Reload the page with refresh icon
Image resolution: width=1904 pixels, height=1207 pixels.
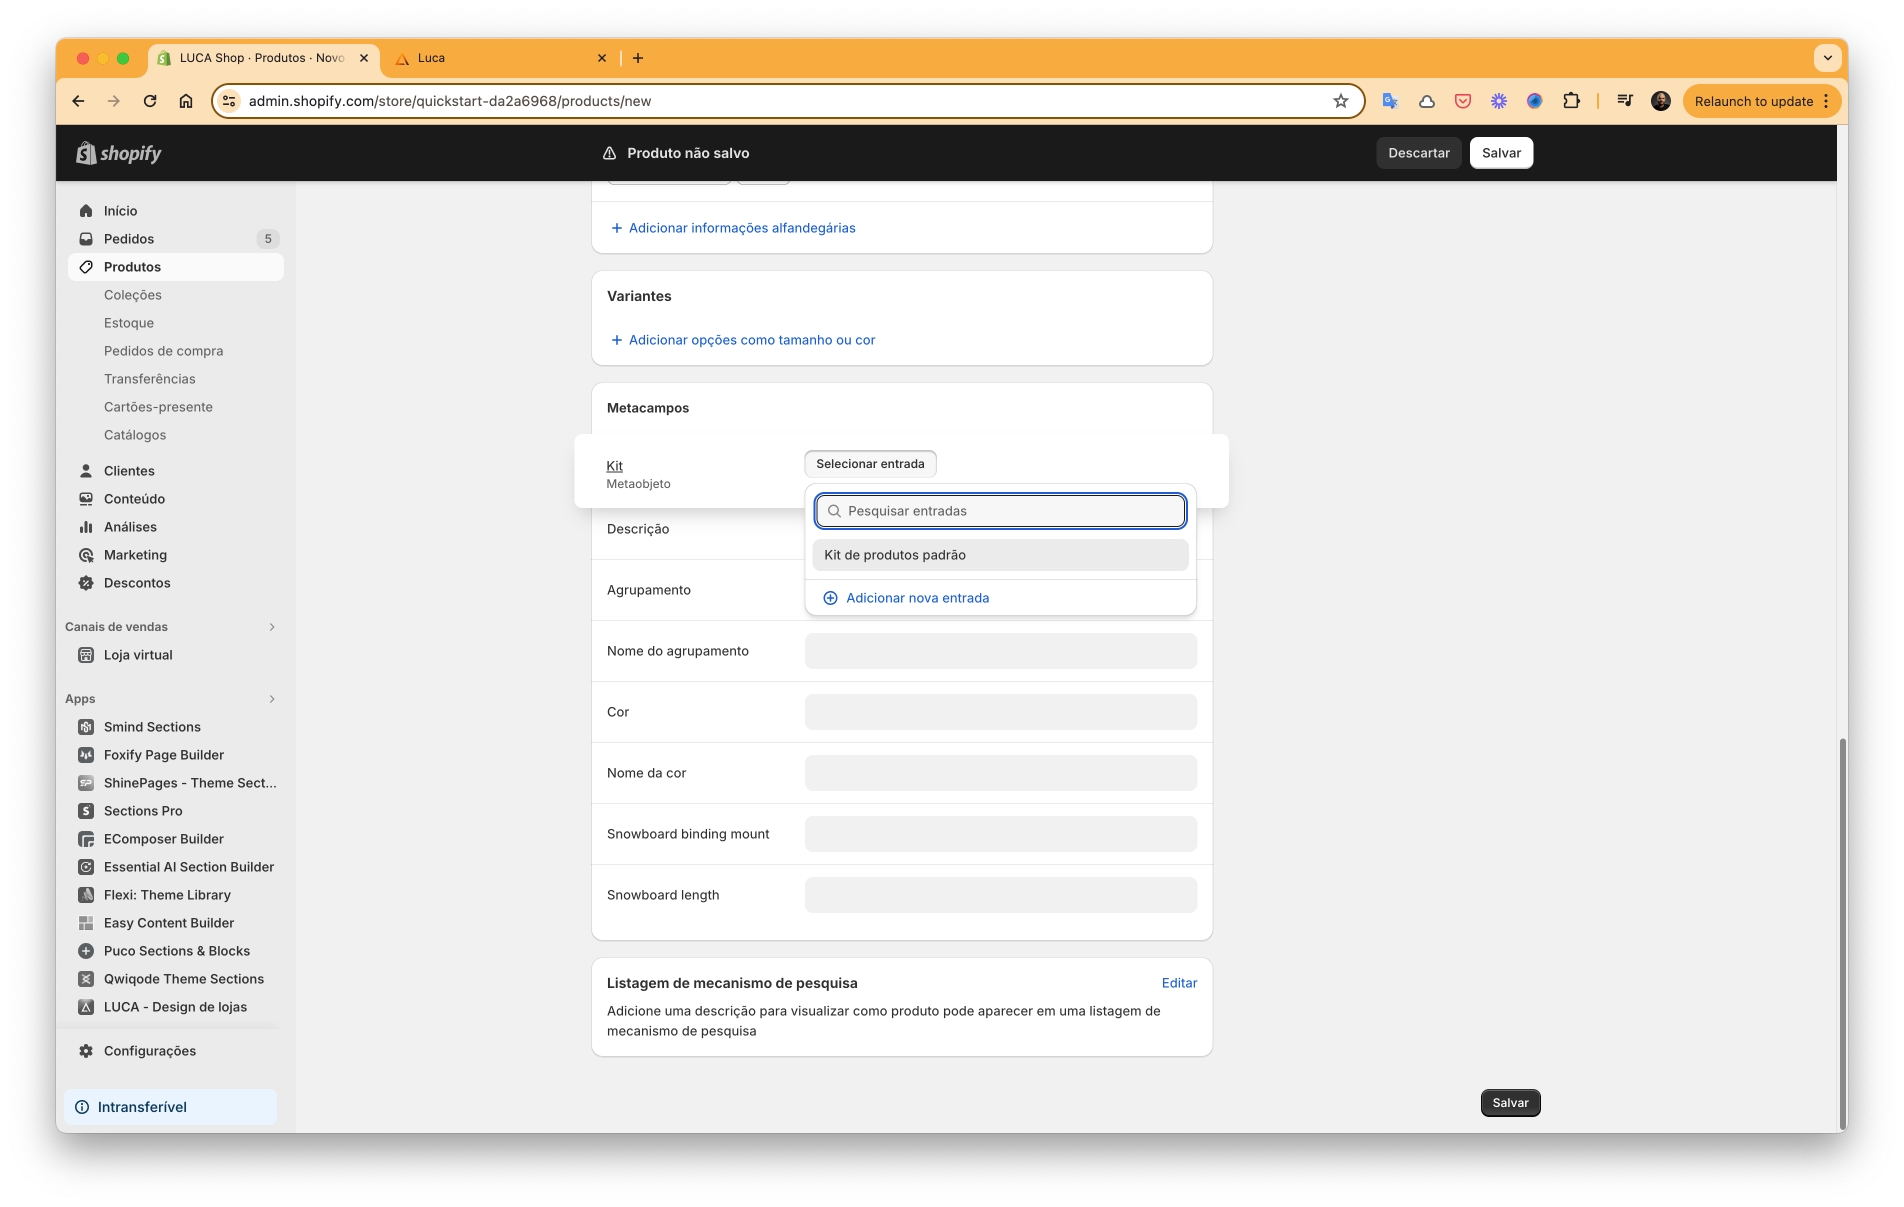(x=150, y=101)
